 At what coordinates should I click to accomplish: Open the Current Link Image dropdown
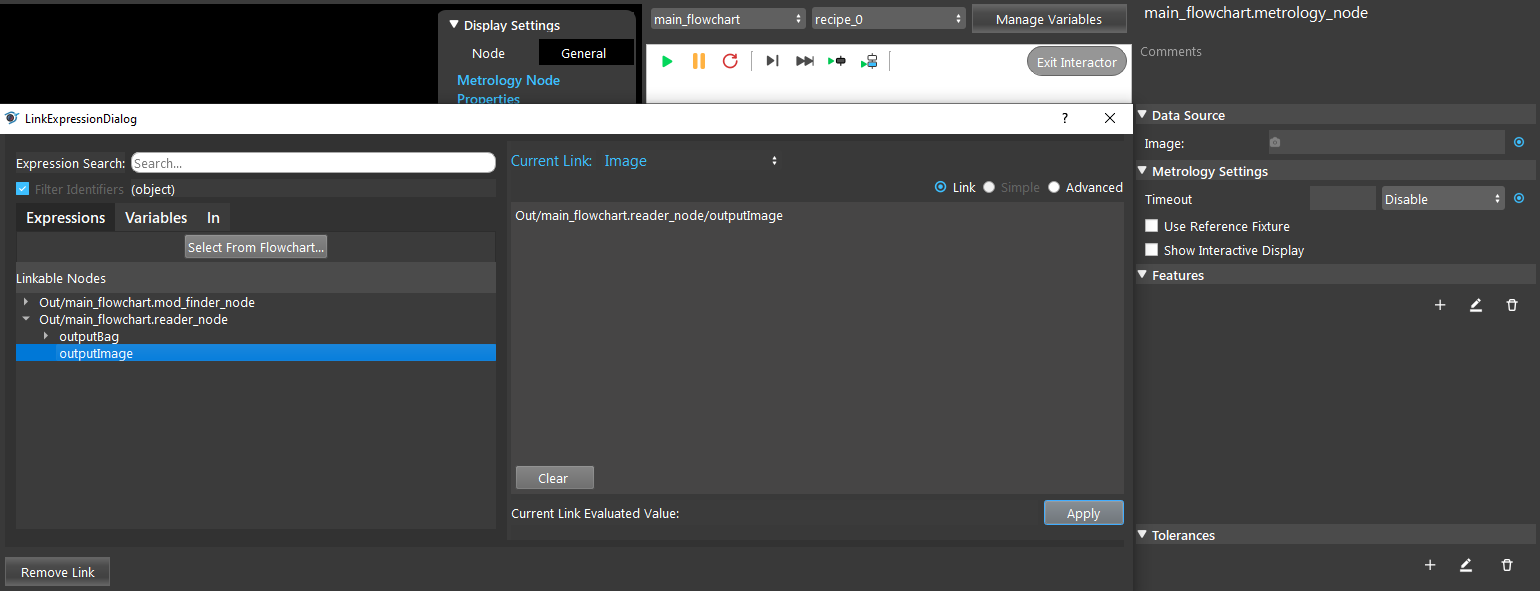[691, 160]
